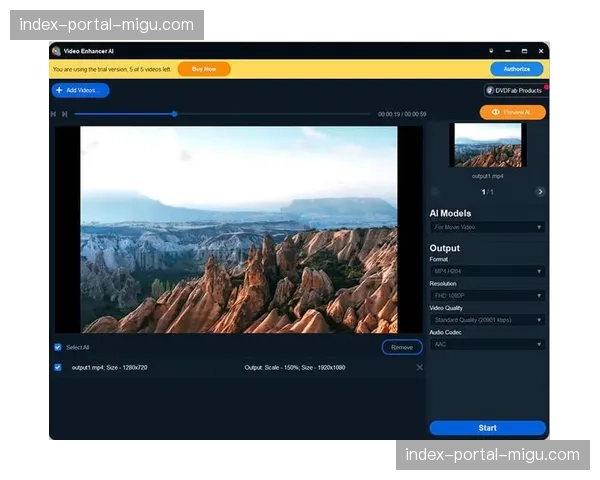
Task: Uncheck the output1.mp4 file checkbox
Action: click(x=57, y=367)
